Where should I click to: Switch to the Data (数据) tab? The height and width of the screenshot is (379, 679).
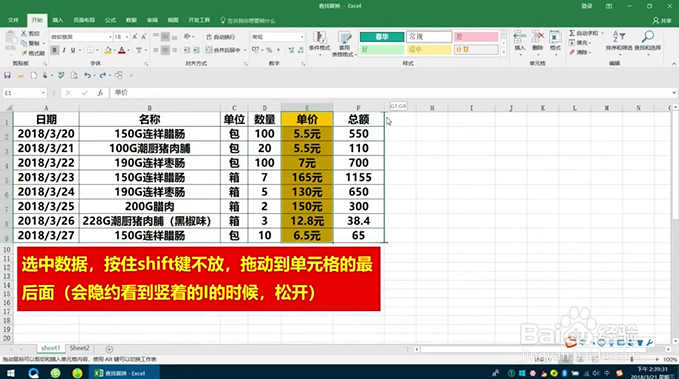pos(131,20)
